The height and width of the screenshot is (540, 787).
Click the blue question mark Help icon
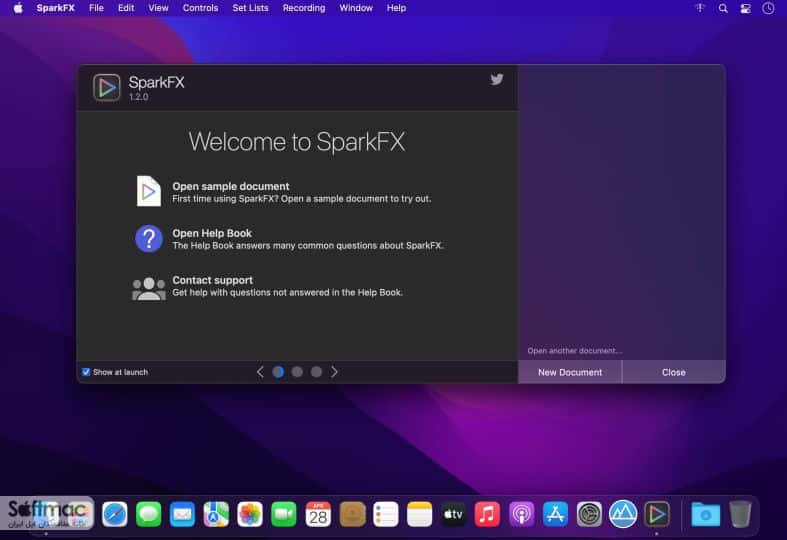point(149,238)
